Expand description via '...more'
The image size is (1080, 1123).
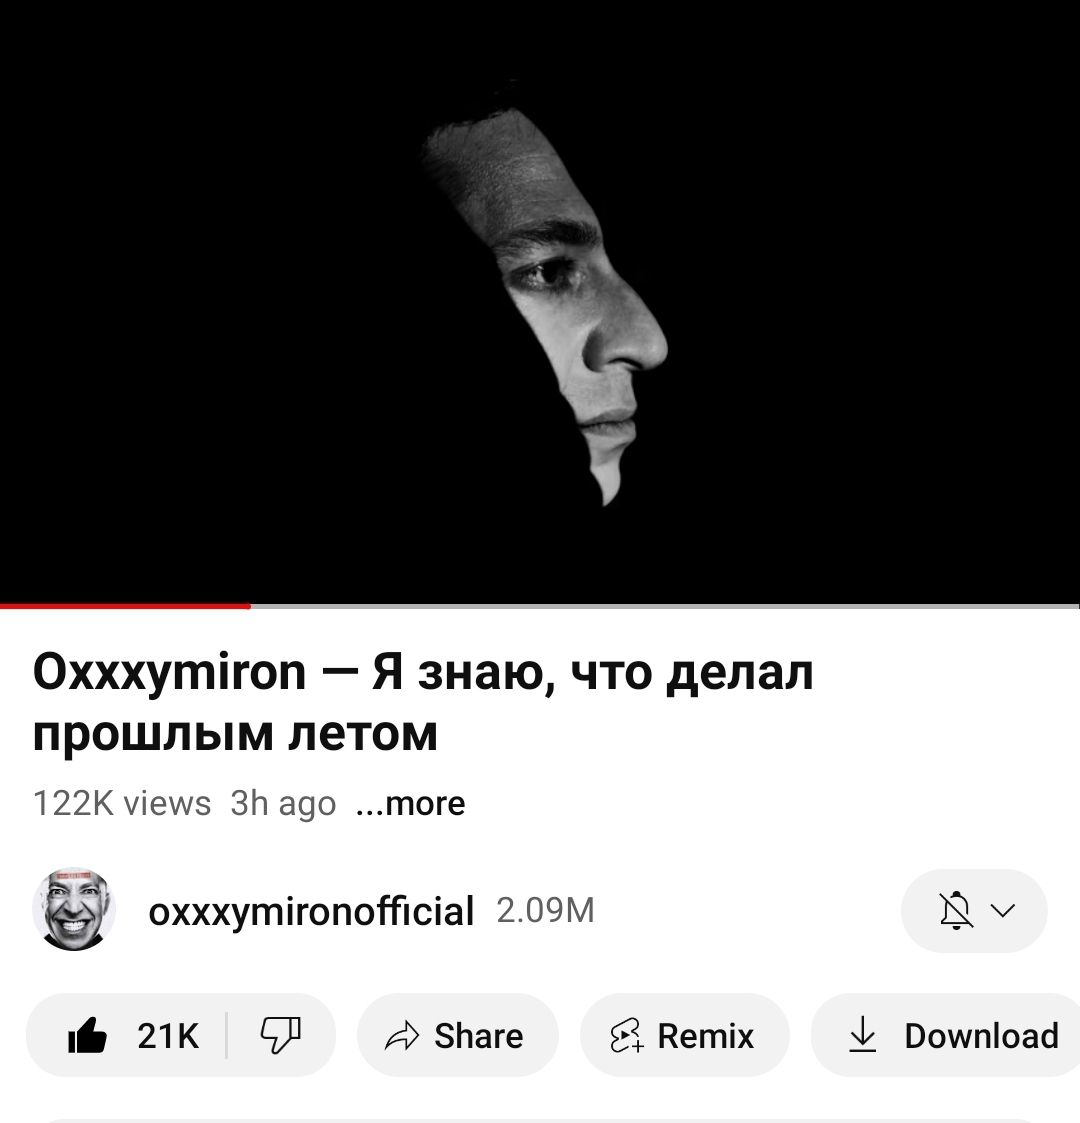point(410,804)
